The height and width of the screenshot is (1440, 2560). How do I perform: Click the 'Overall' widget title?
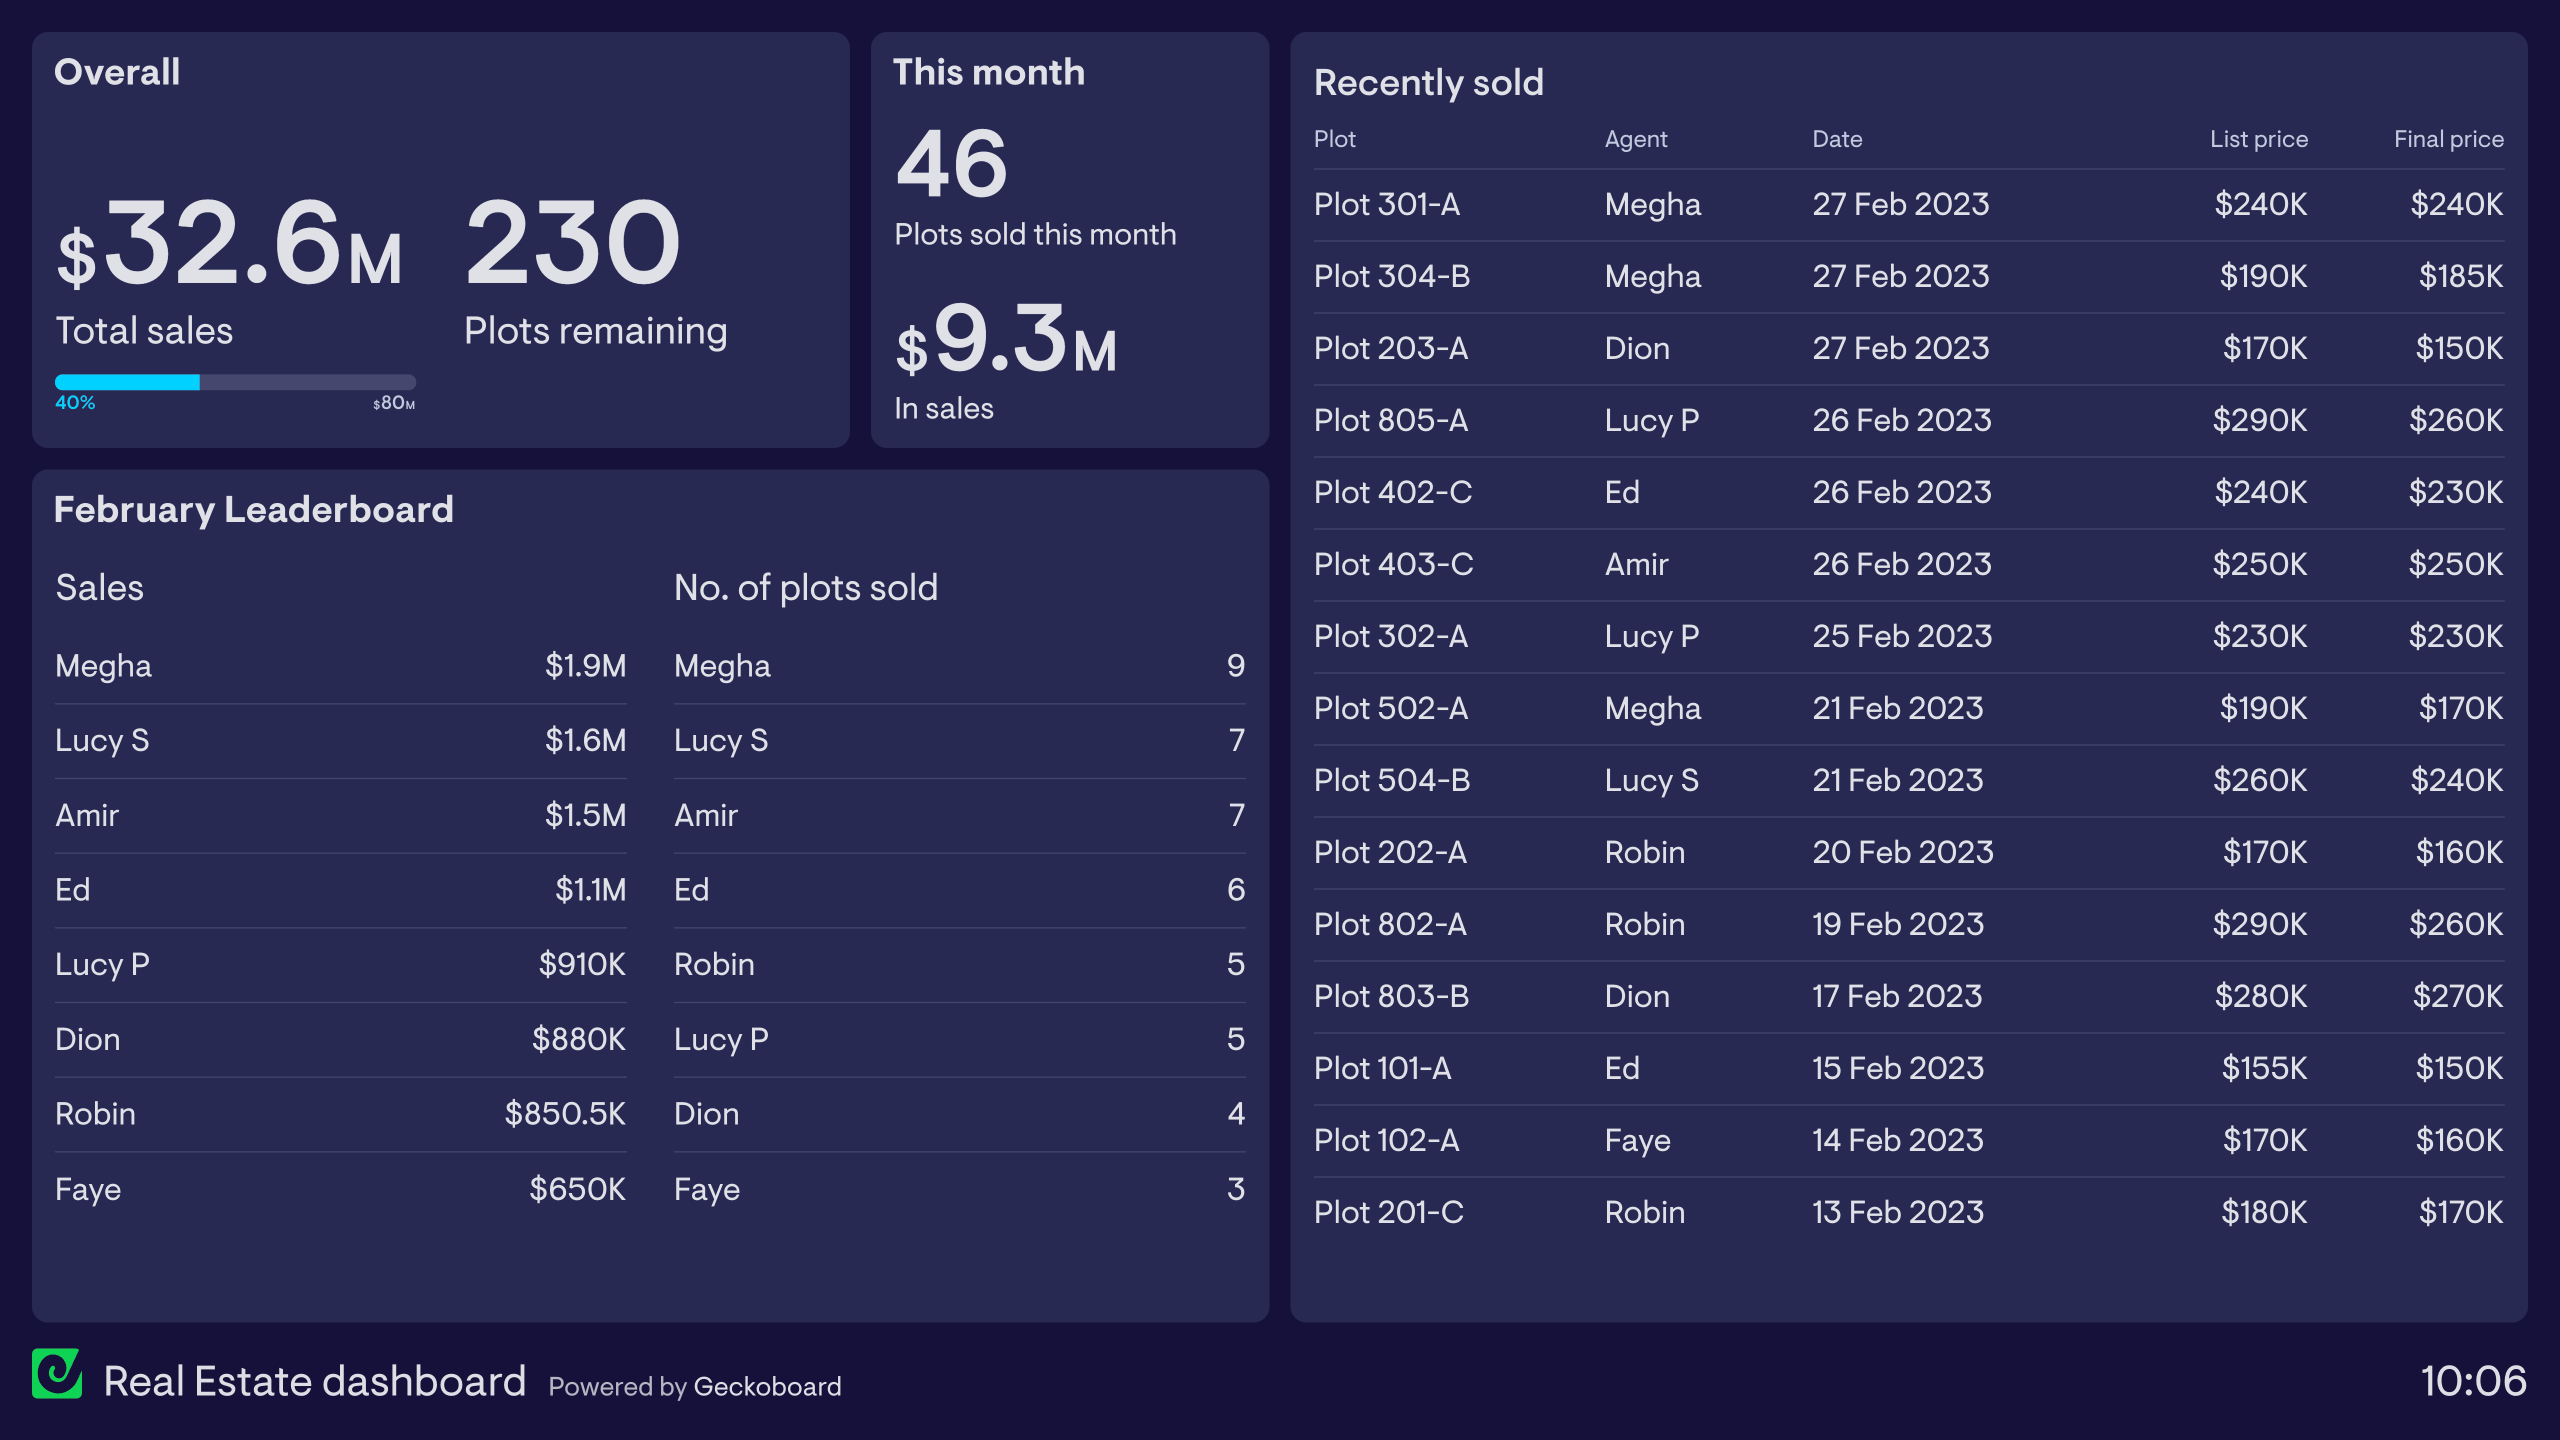pyautogui.click(x=117, y=72)
